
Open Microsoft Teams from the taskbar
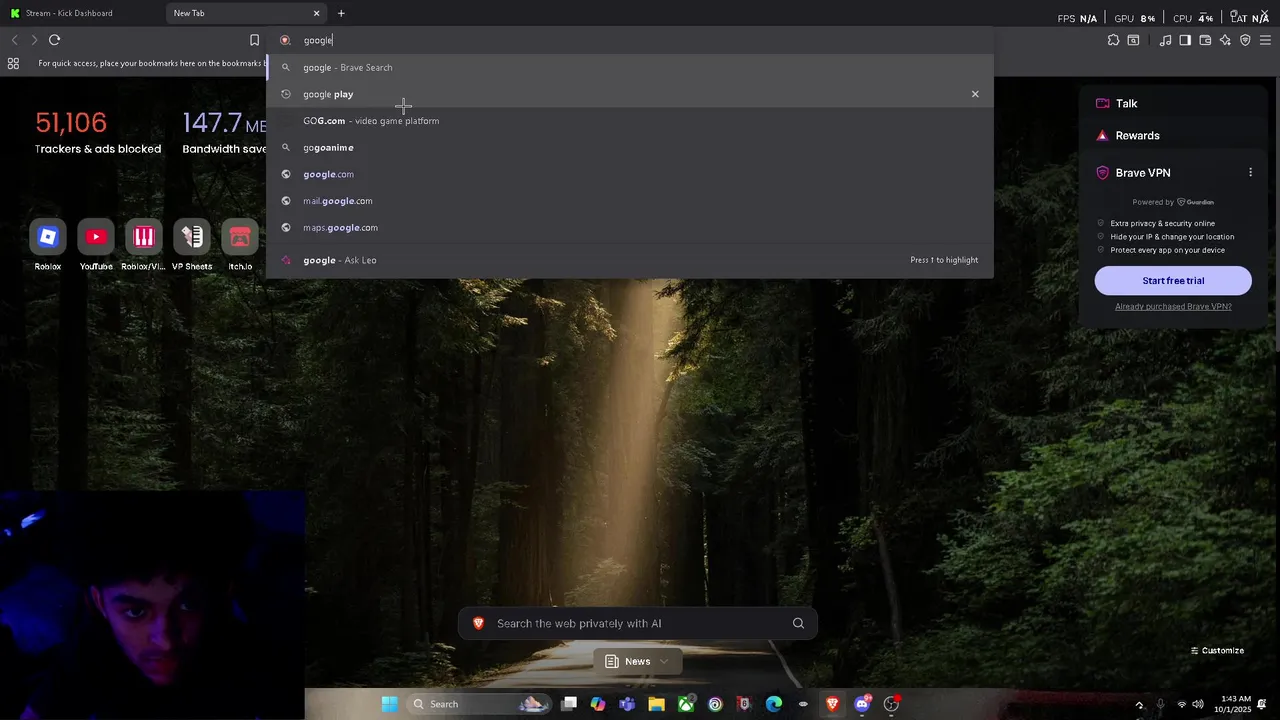tap(627, 704)
